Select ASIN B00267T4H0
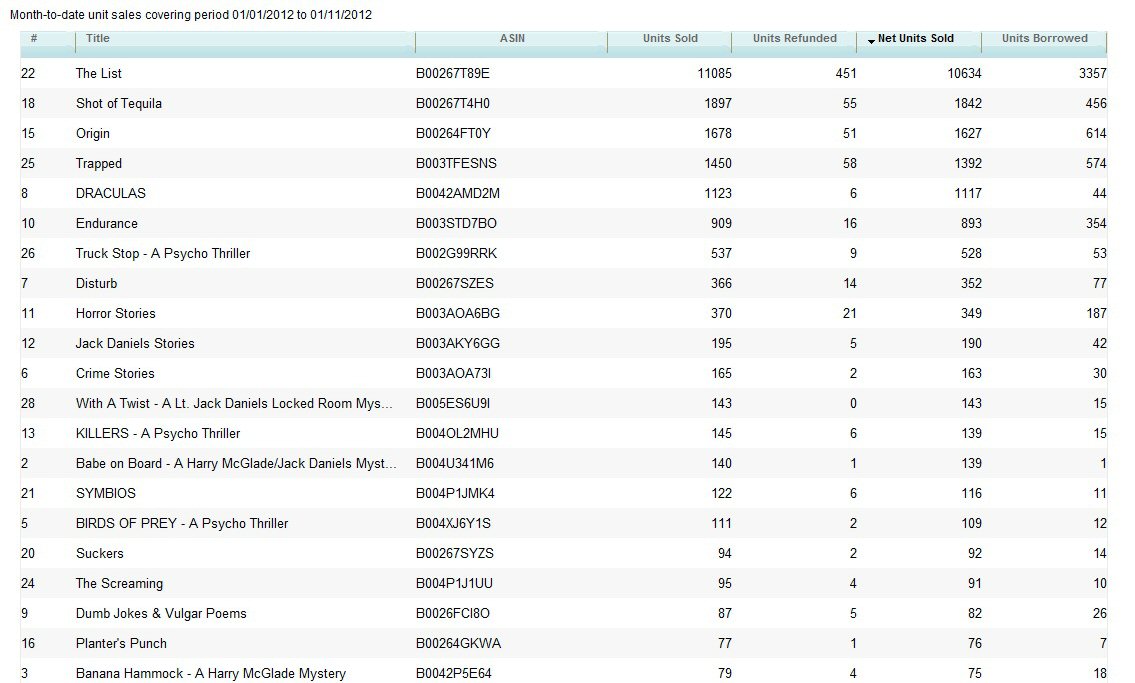This screenshot has height=683, width=1135. click(x=452, y=103)
